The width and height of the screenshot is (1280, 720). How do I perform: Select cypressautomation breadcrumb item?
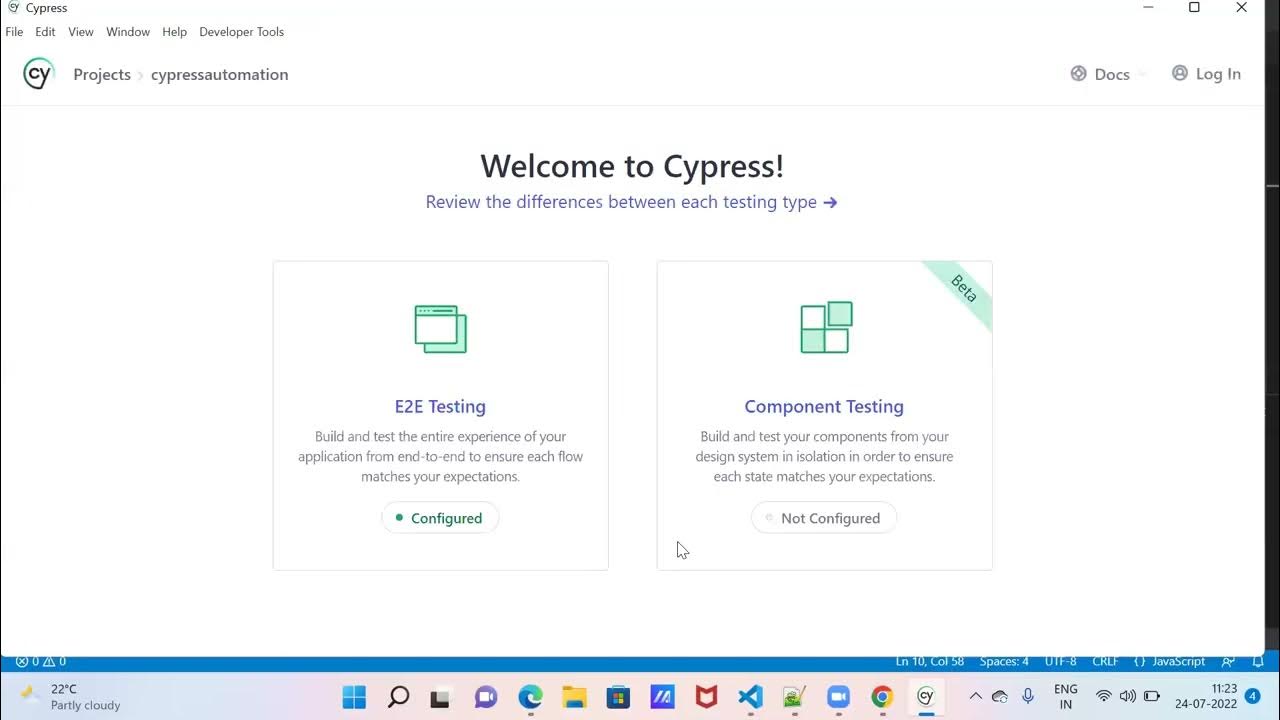click(x=219, y=75)
